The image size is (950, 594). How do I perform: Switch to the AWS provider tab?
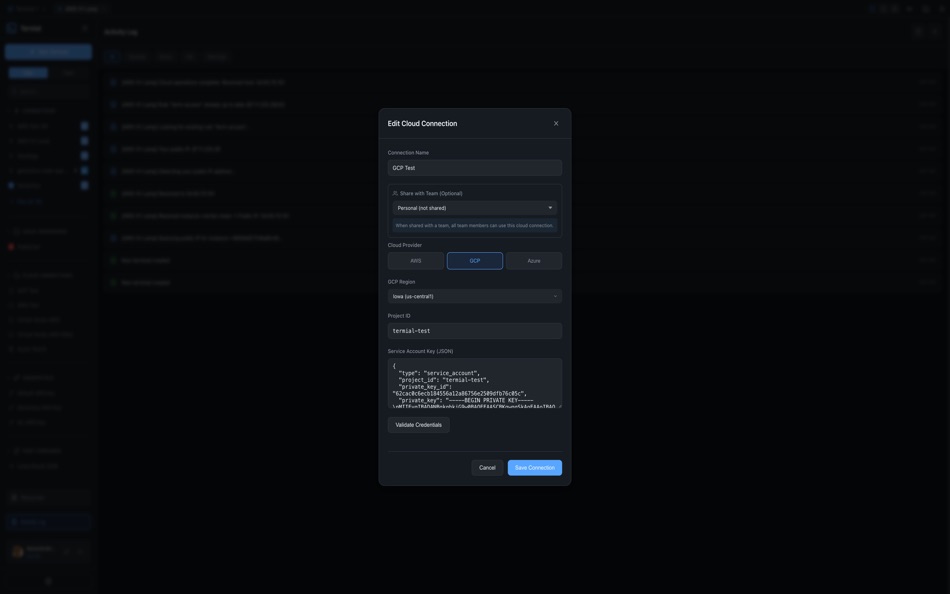[415, 258]
